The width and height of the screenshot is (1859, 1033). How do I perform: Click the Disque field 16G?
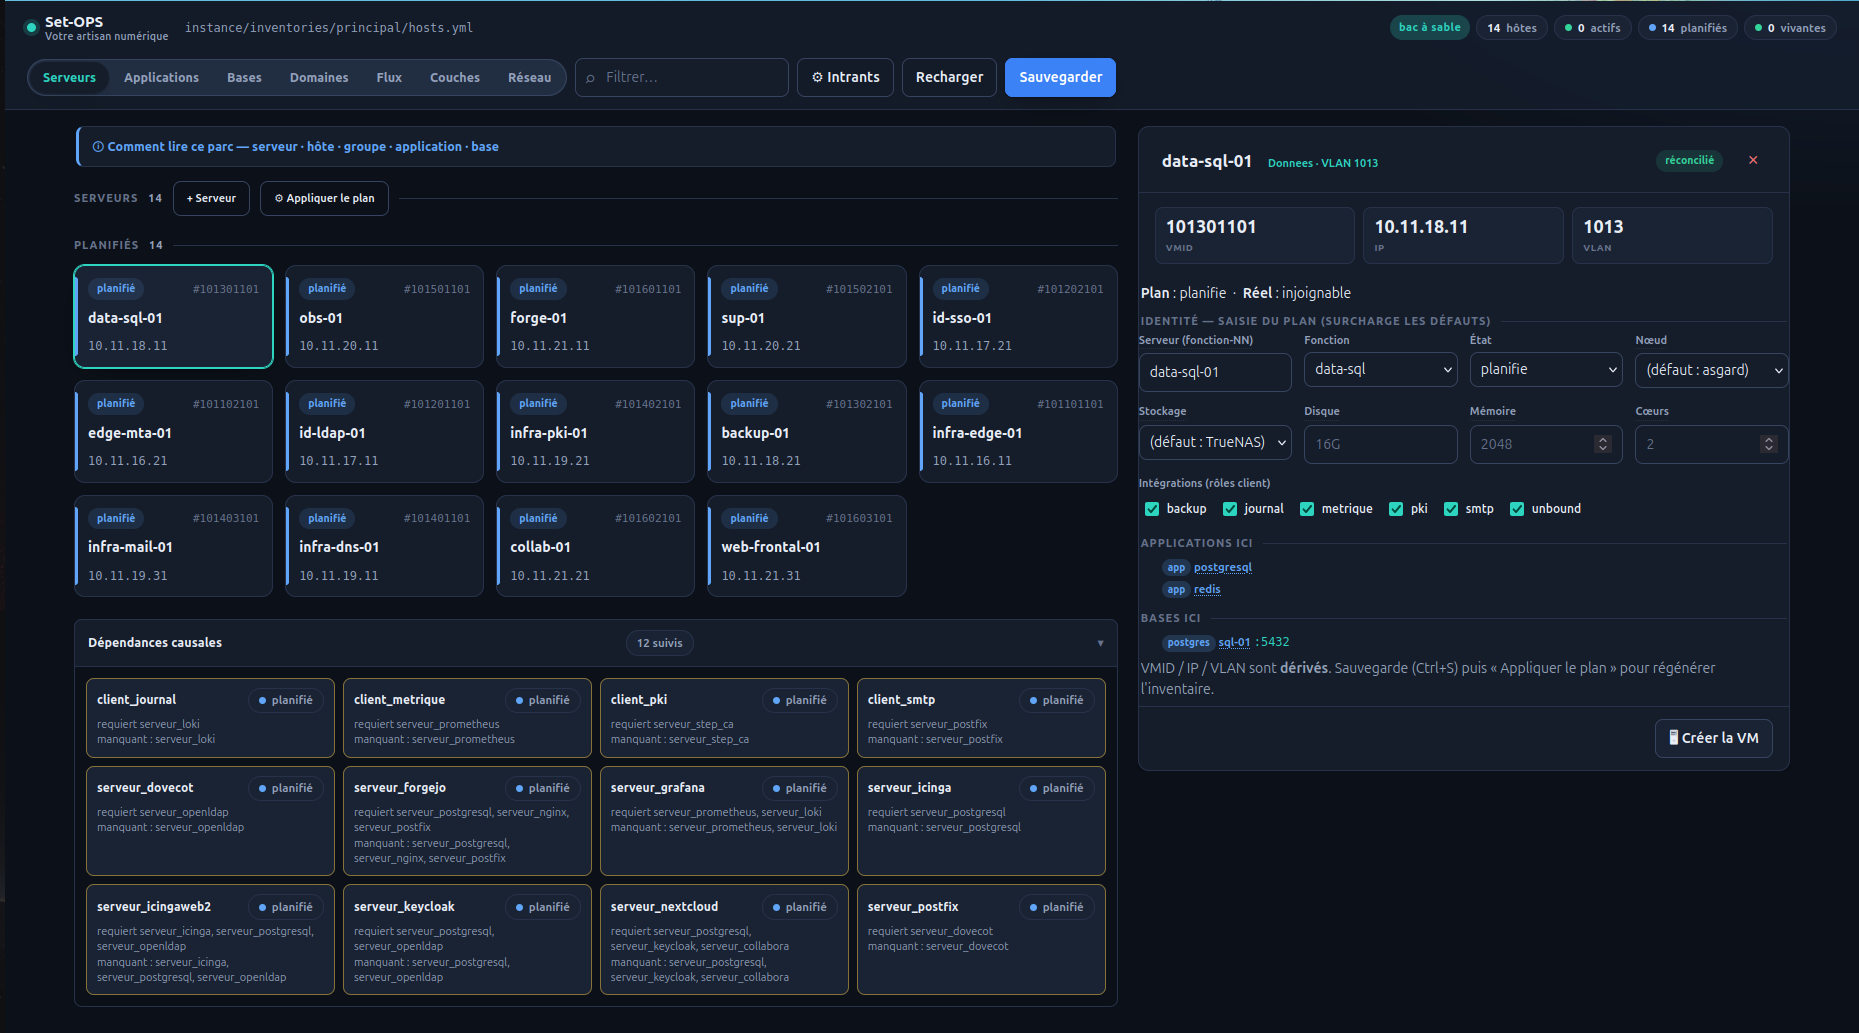pos(1380,444)
